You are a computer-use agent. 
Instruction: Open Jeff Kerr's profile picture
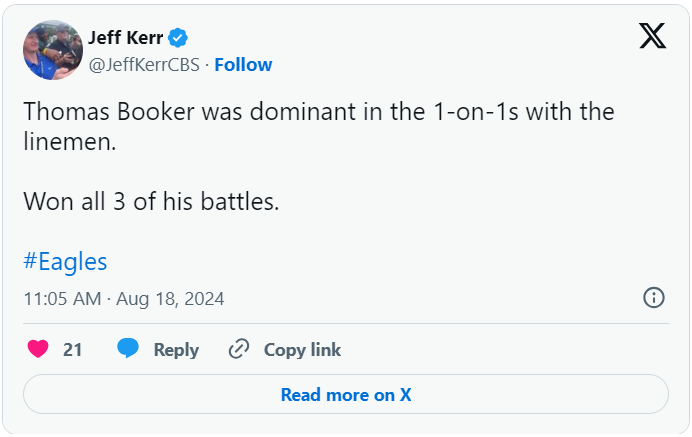[x=52, y=50]
